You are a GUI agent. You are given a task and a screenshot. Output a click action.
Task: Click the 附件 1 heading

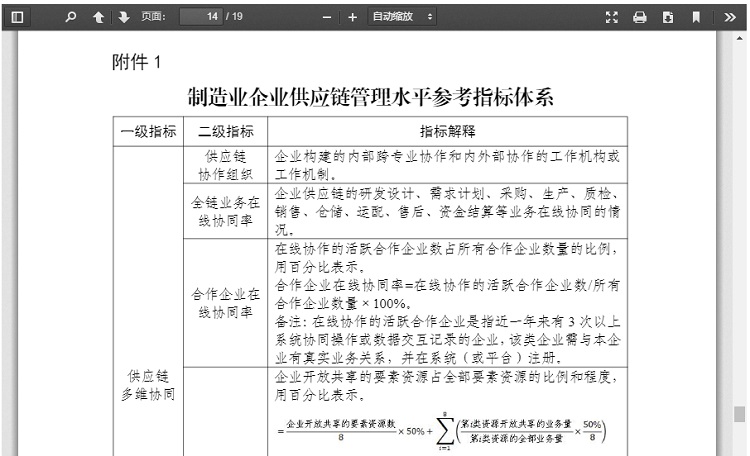click(136, 62)
